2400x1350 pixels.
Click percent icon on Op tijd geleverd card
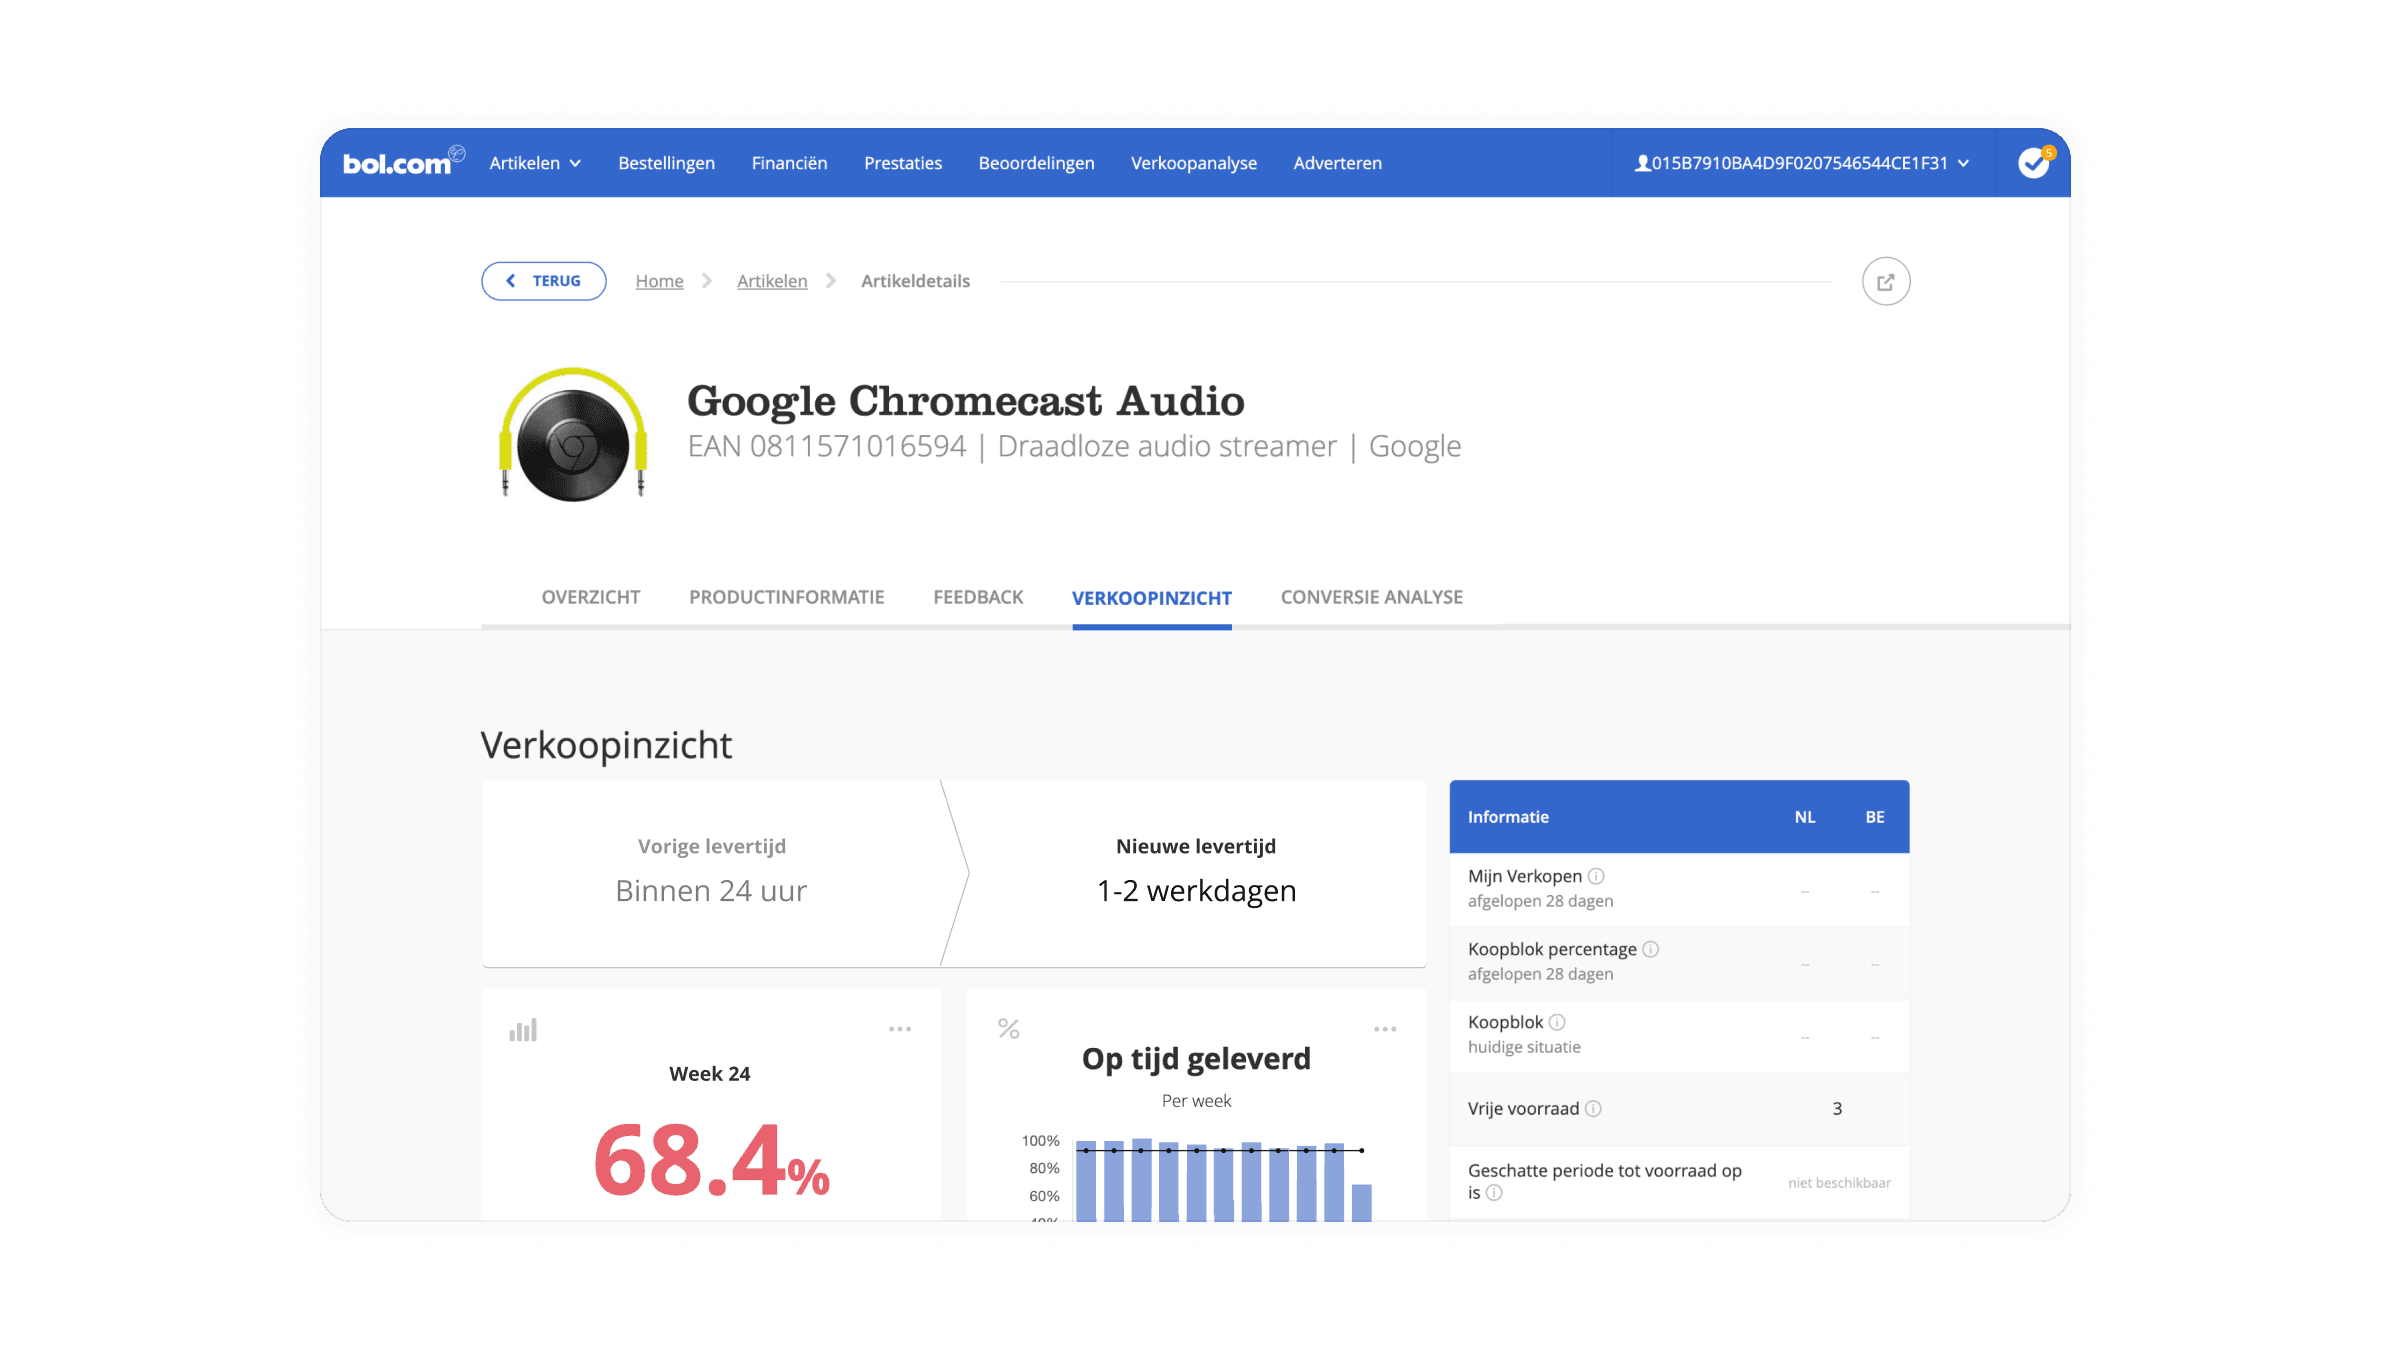point(1008,1029)
